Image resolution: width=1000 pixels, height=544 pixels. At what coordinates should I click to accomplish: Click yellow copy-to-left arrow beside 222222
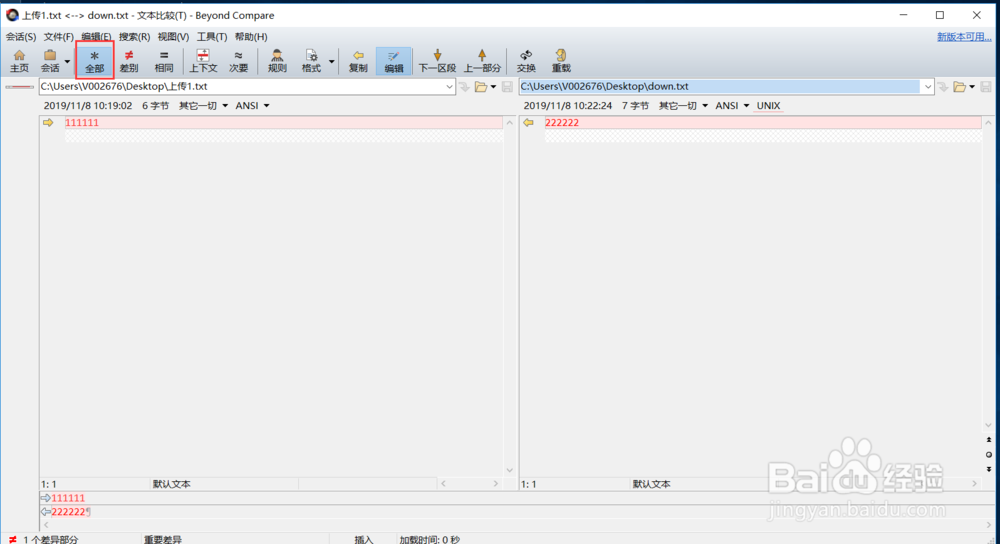(529, 122)
